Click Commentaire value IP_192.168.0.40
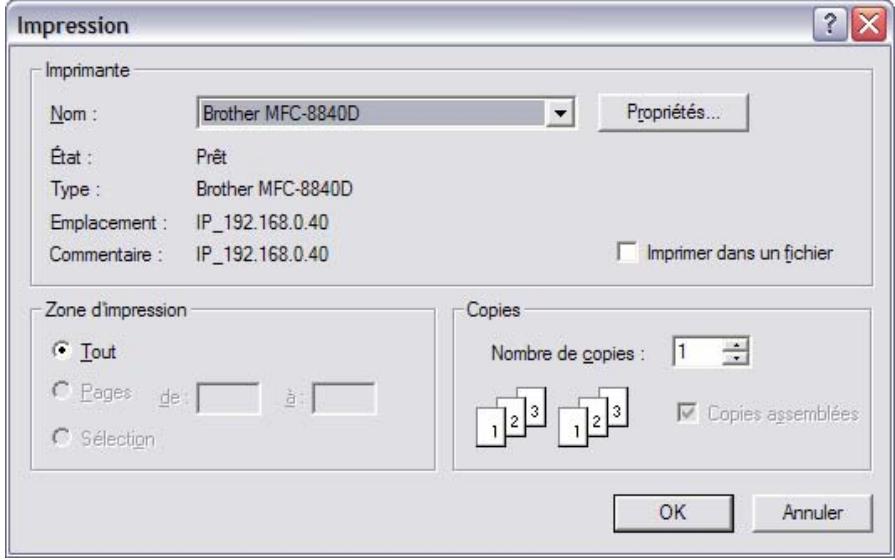Screen dimensions: 895x560 263,254
